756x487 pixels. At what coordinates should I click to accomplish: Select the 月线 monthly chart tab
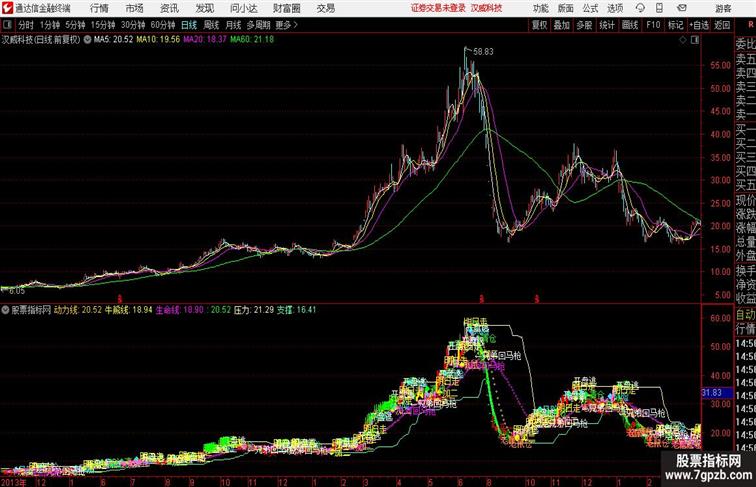(233, 25)
